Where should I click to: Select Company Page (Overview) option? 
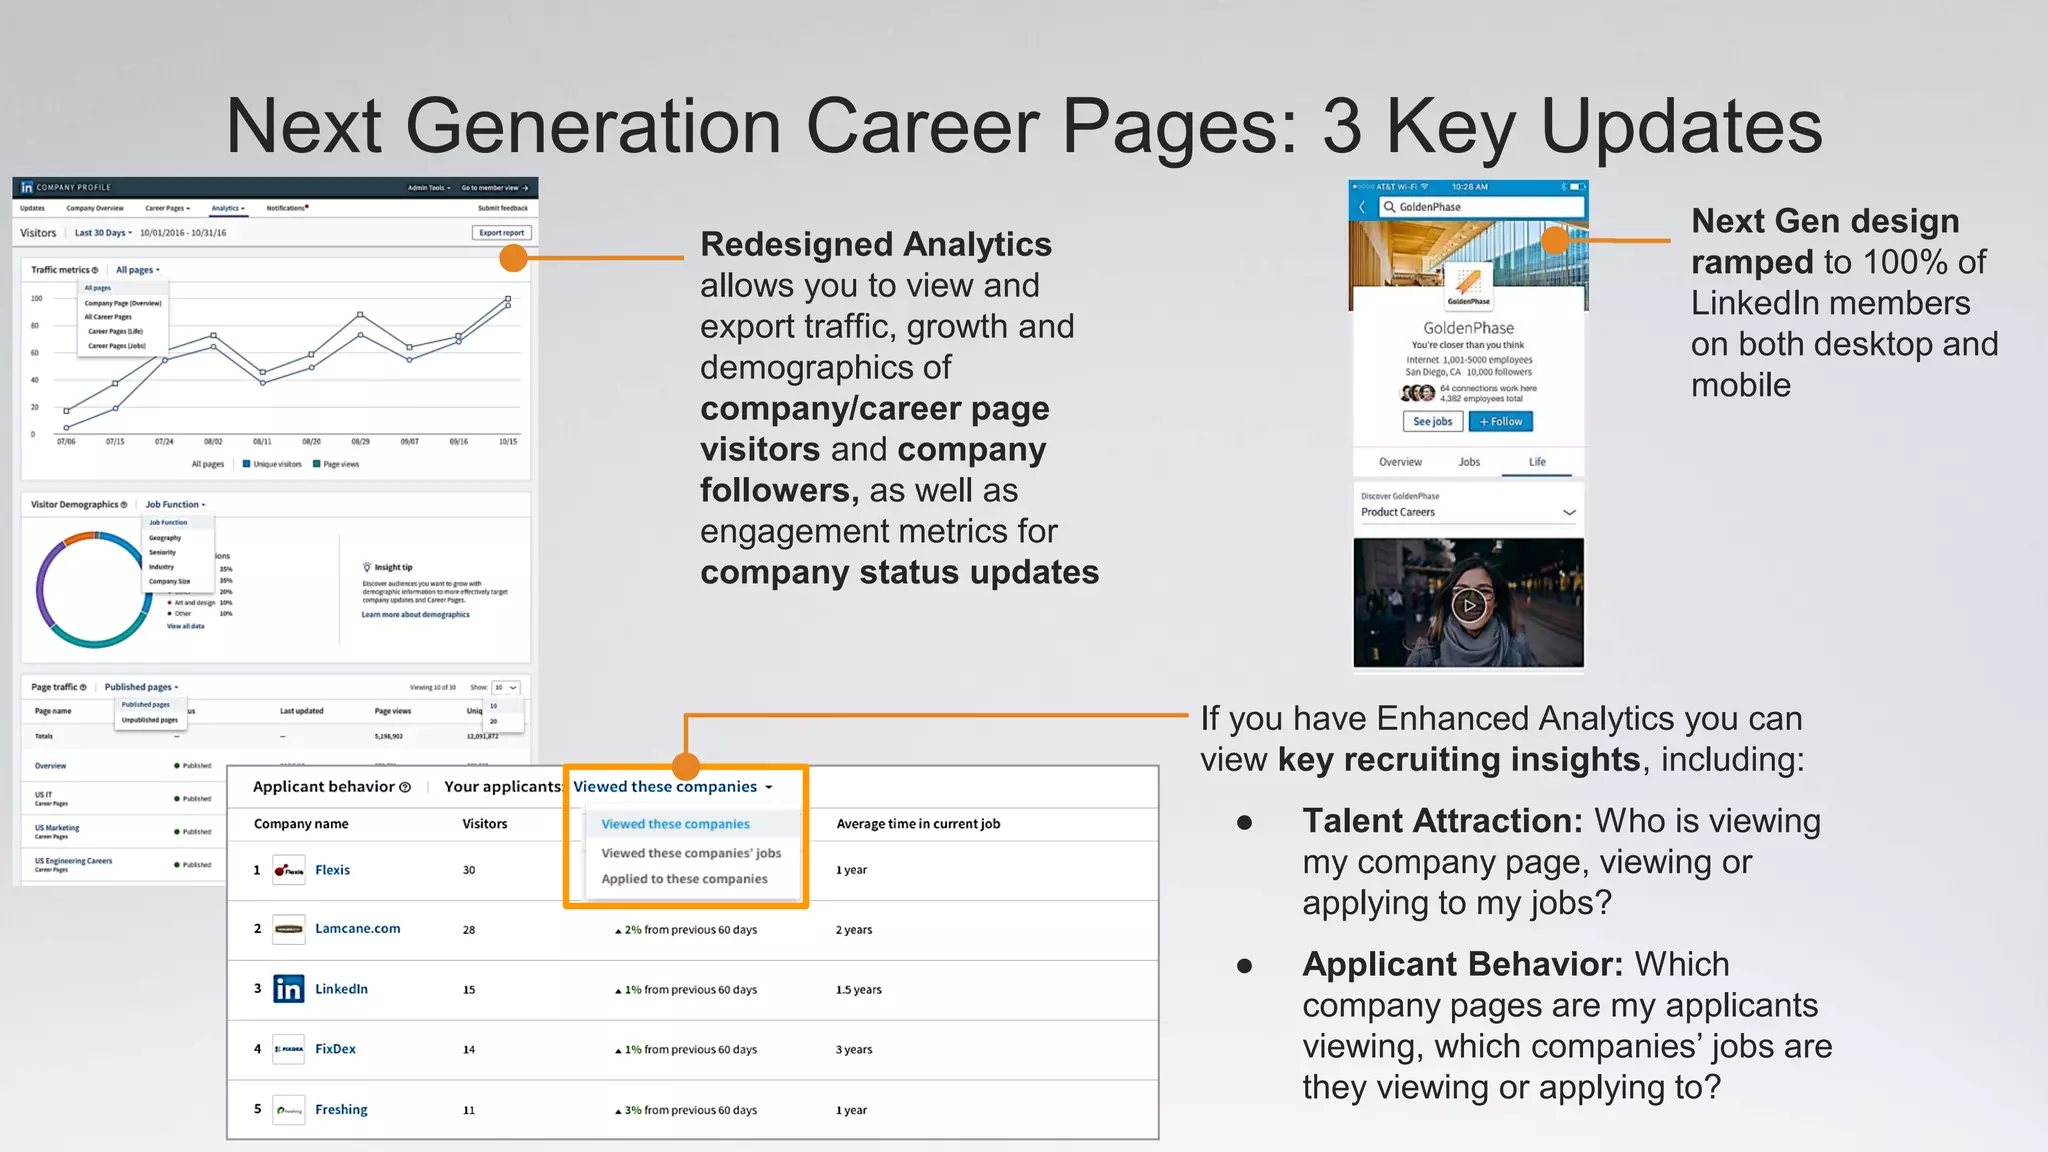[x=122, y=303]
